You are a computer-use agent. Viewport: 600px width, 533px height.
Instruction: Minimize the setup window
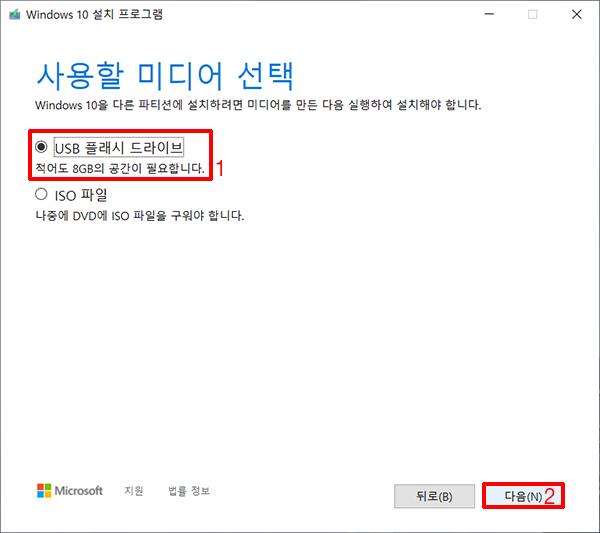click(x=489, y=15)
